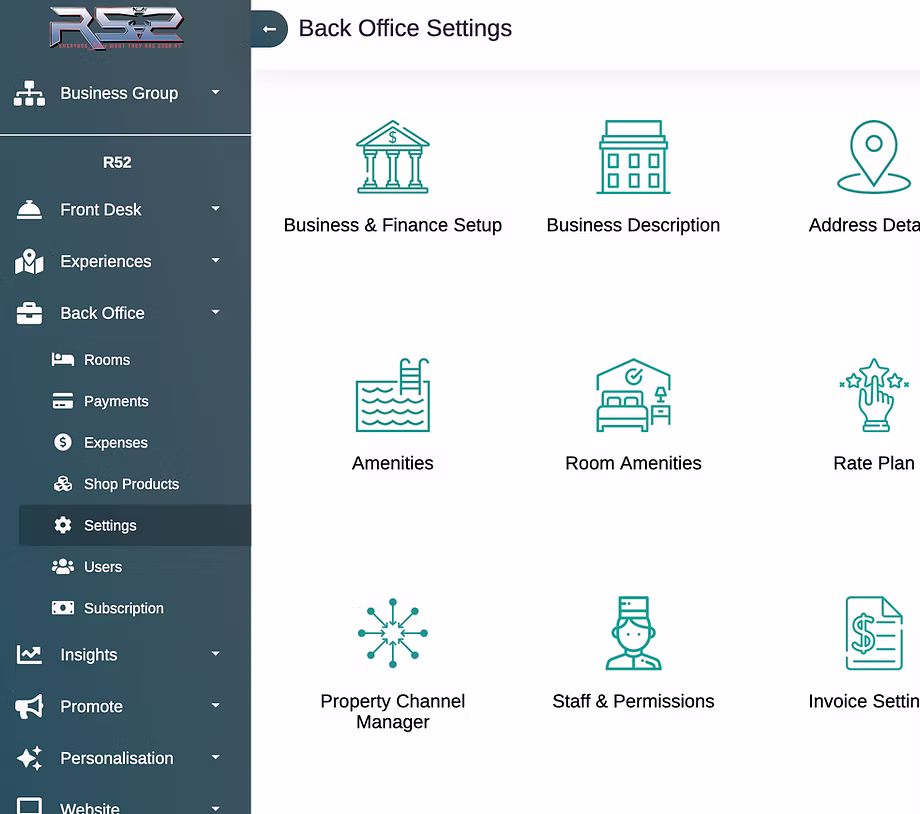Open Payments in Back Office menu
The image size is (920, 814).
115,401
